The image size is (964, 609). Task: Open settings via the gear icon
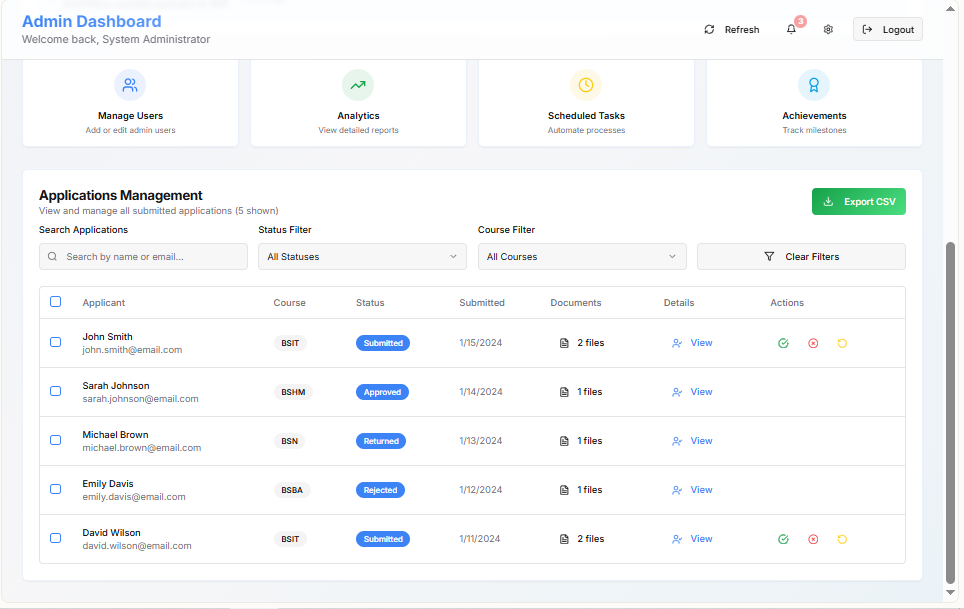[828, 30]
